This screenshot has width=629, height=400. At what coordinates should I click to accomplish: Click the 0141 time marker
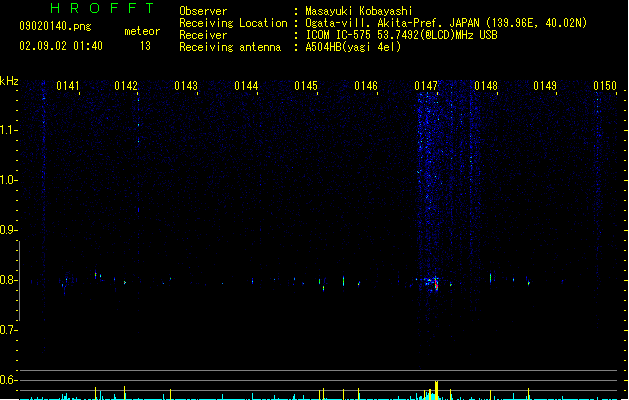pos(68,86)
